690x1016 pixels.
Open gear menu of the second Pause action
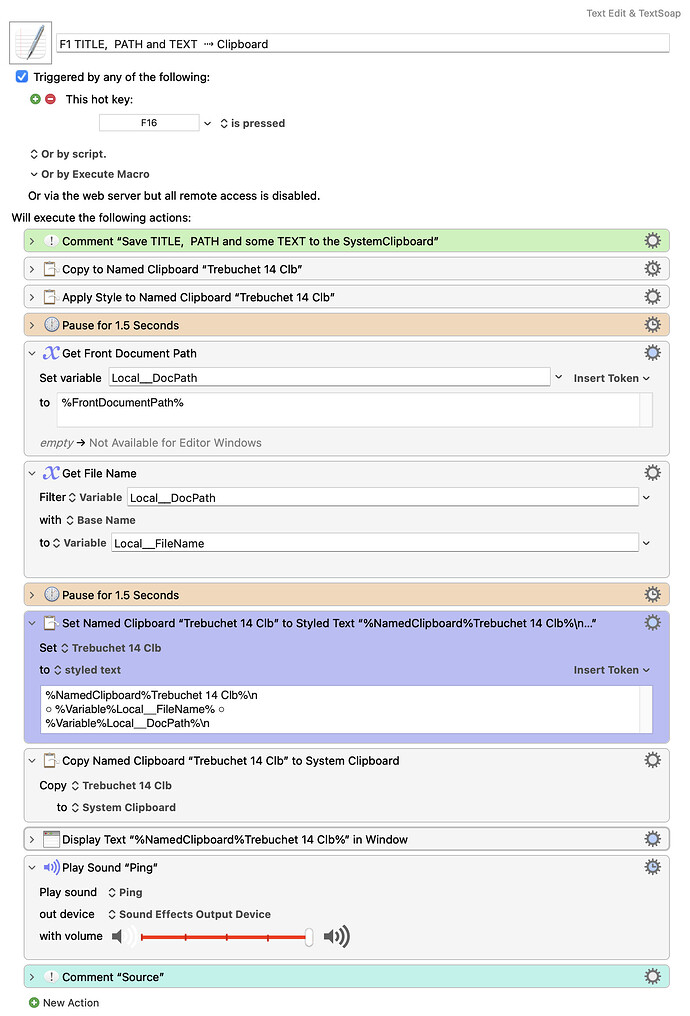click(652, 594)
